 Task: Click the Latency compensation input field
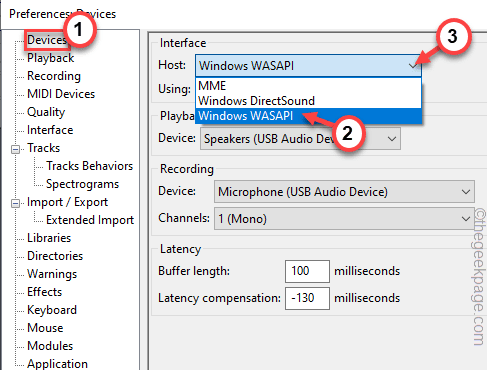307,298
